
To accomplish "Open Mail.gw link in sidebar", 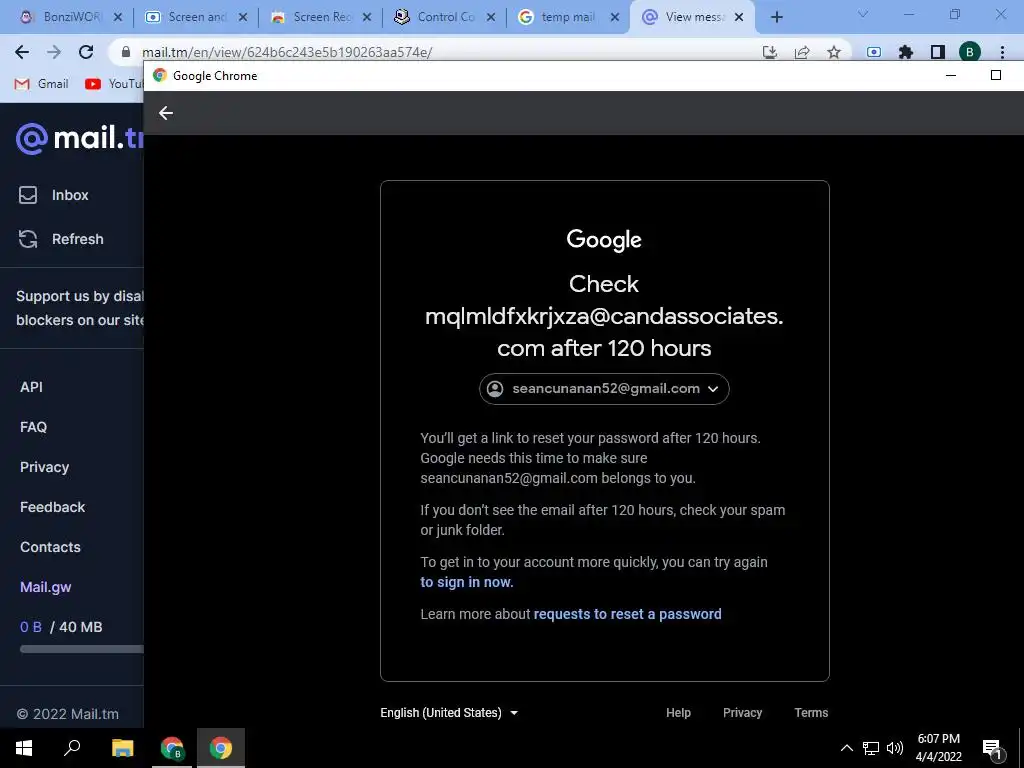I will point(46,586).
